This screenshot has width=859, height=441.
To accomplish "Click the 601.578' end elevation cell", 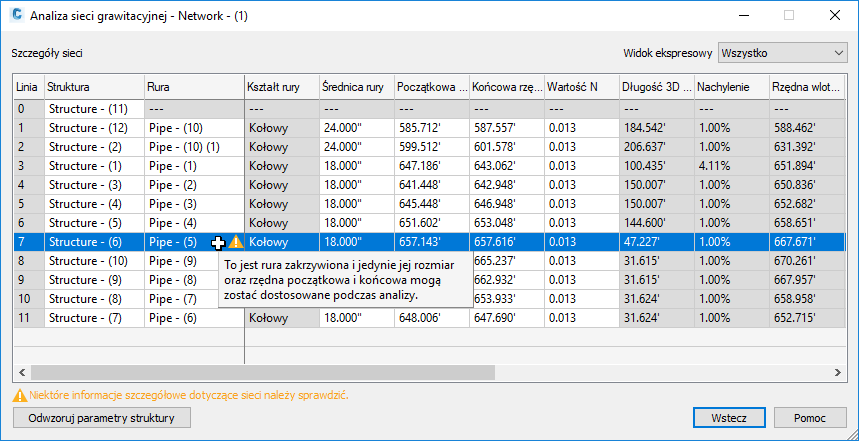I will [x=507, y=147].
